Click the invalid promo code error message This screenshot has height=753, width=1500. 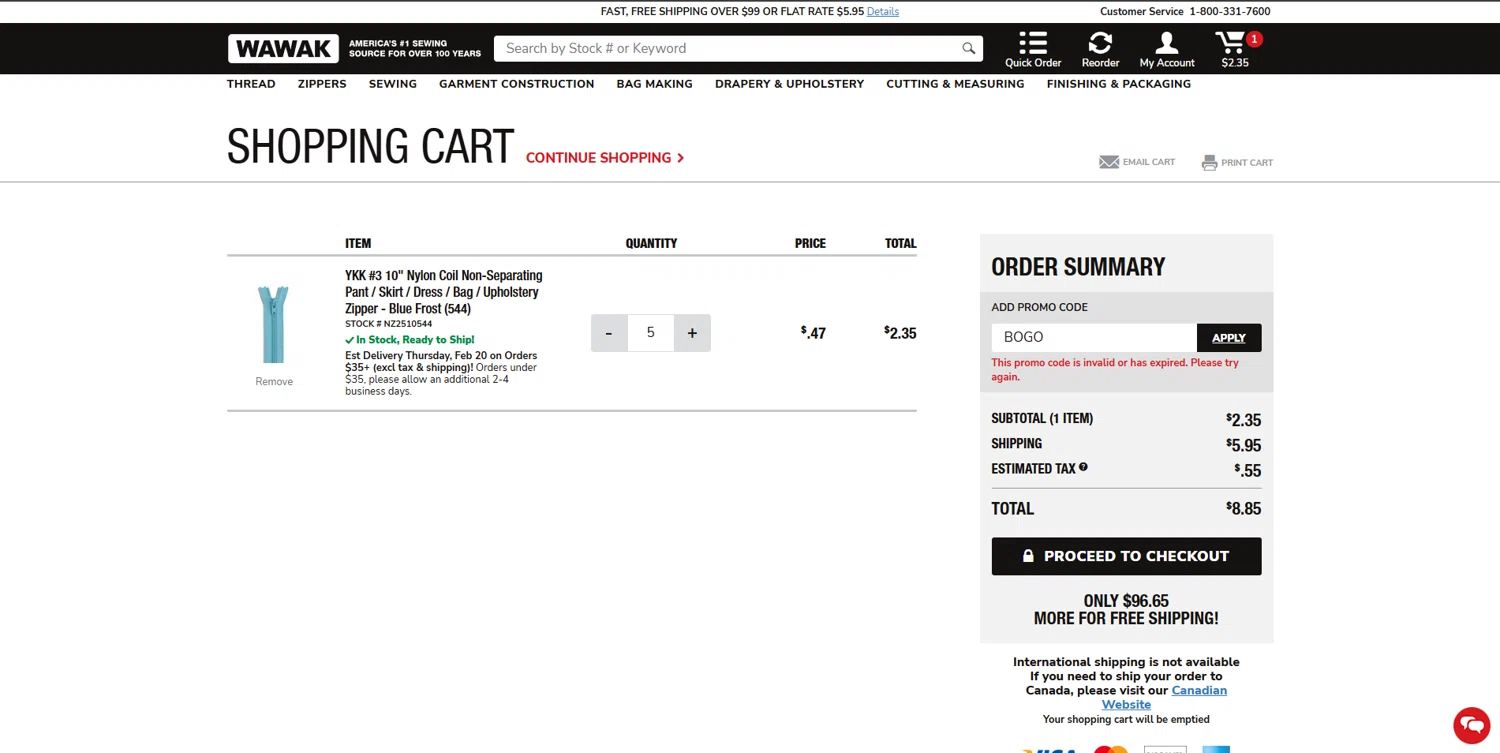click(1115, 370)
